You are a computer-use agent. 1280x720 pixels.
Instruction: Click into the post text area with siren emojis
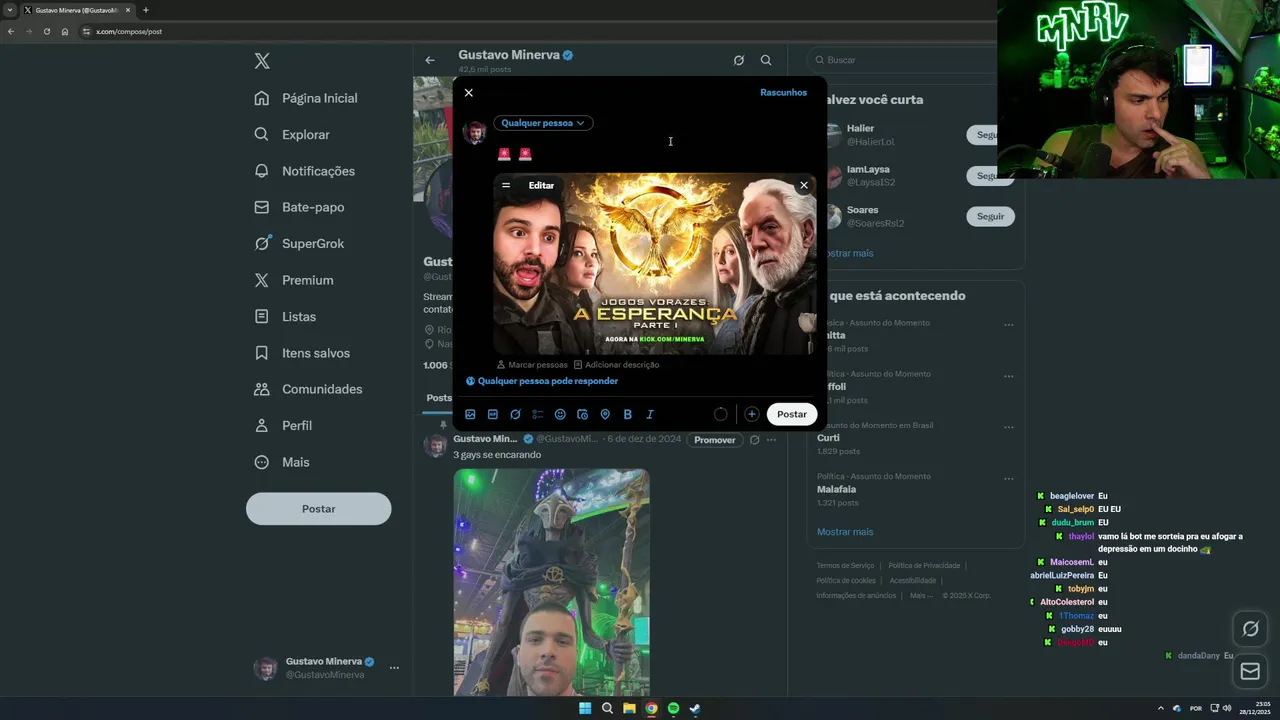[x=655, y=154]
